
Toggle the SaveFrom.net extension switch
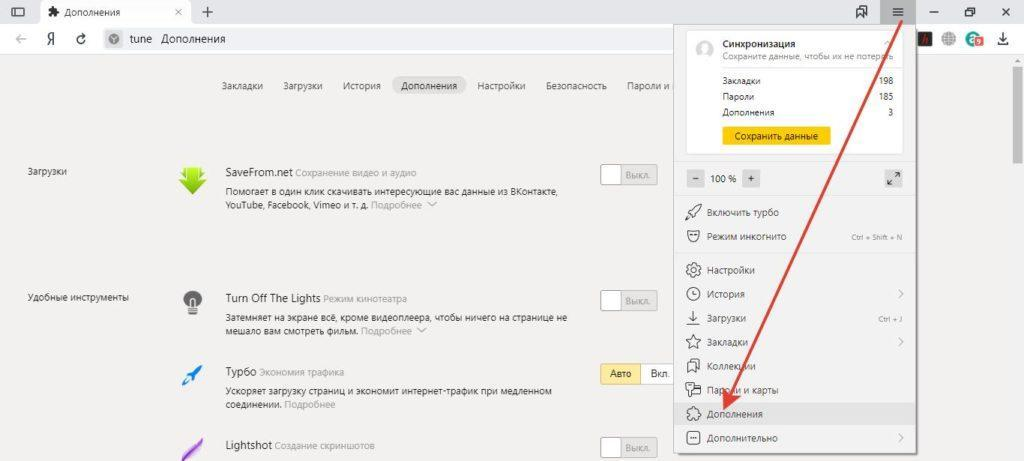pyautogui.click(x=628, y=174)
